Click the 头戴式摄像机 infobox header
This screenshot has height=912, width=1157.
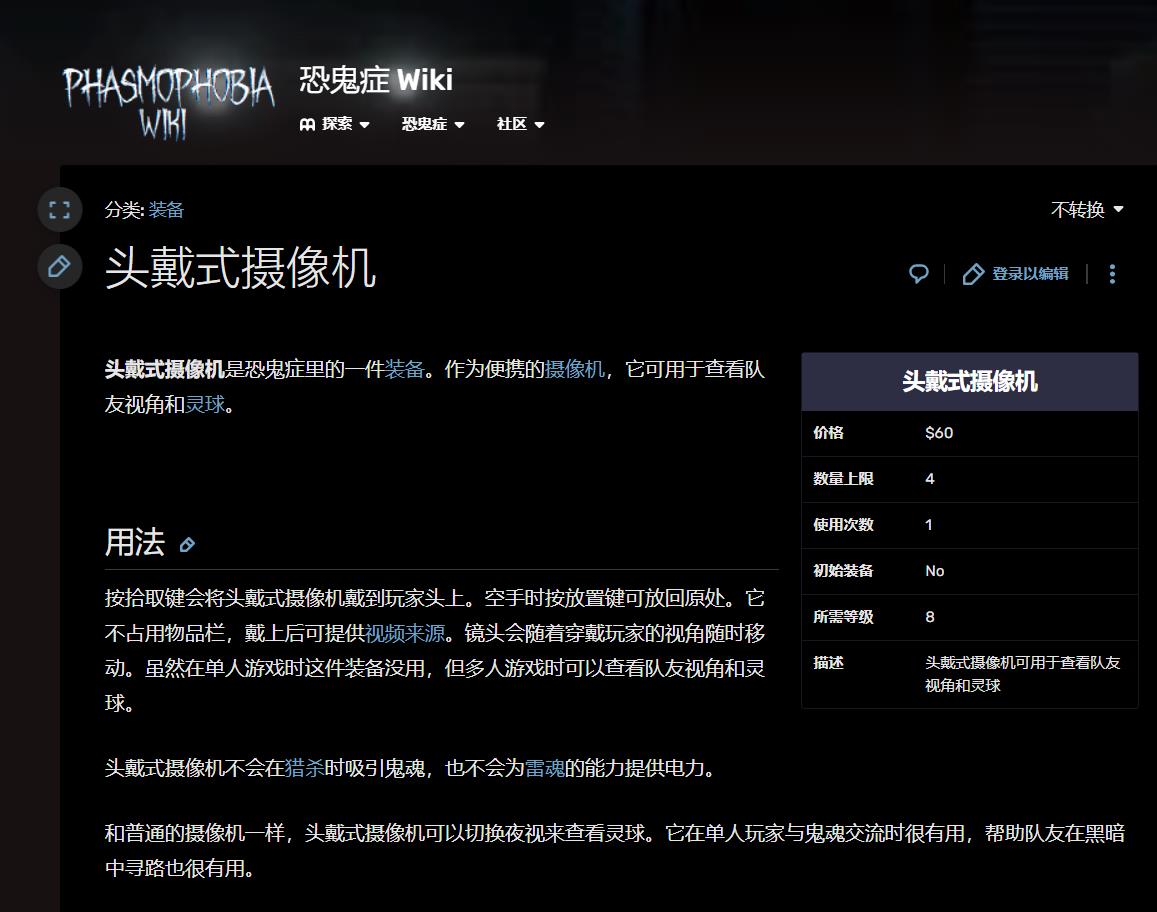(x=968, y=381)
